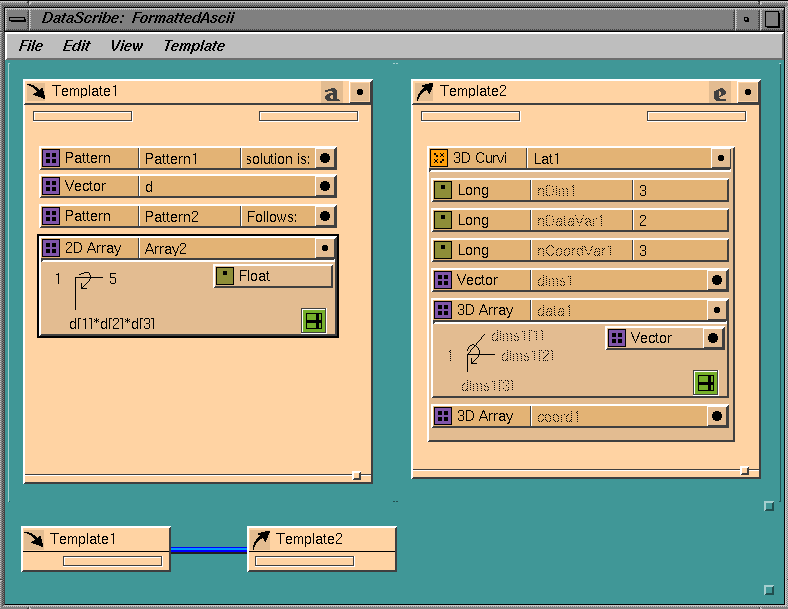Click the green grid icon in Array2 panel
This screenshot has width=788, height=609.
click(314, 320)
